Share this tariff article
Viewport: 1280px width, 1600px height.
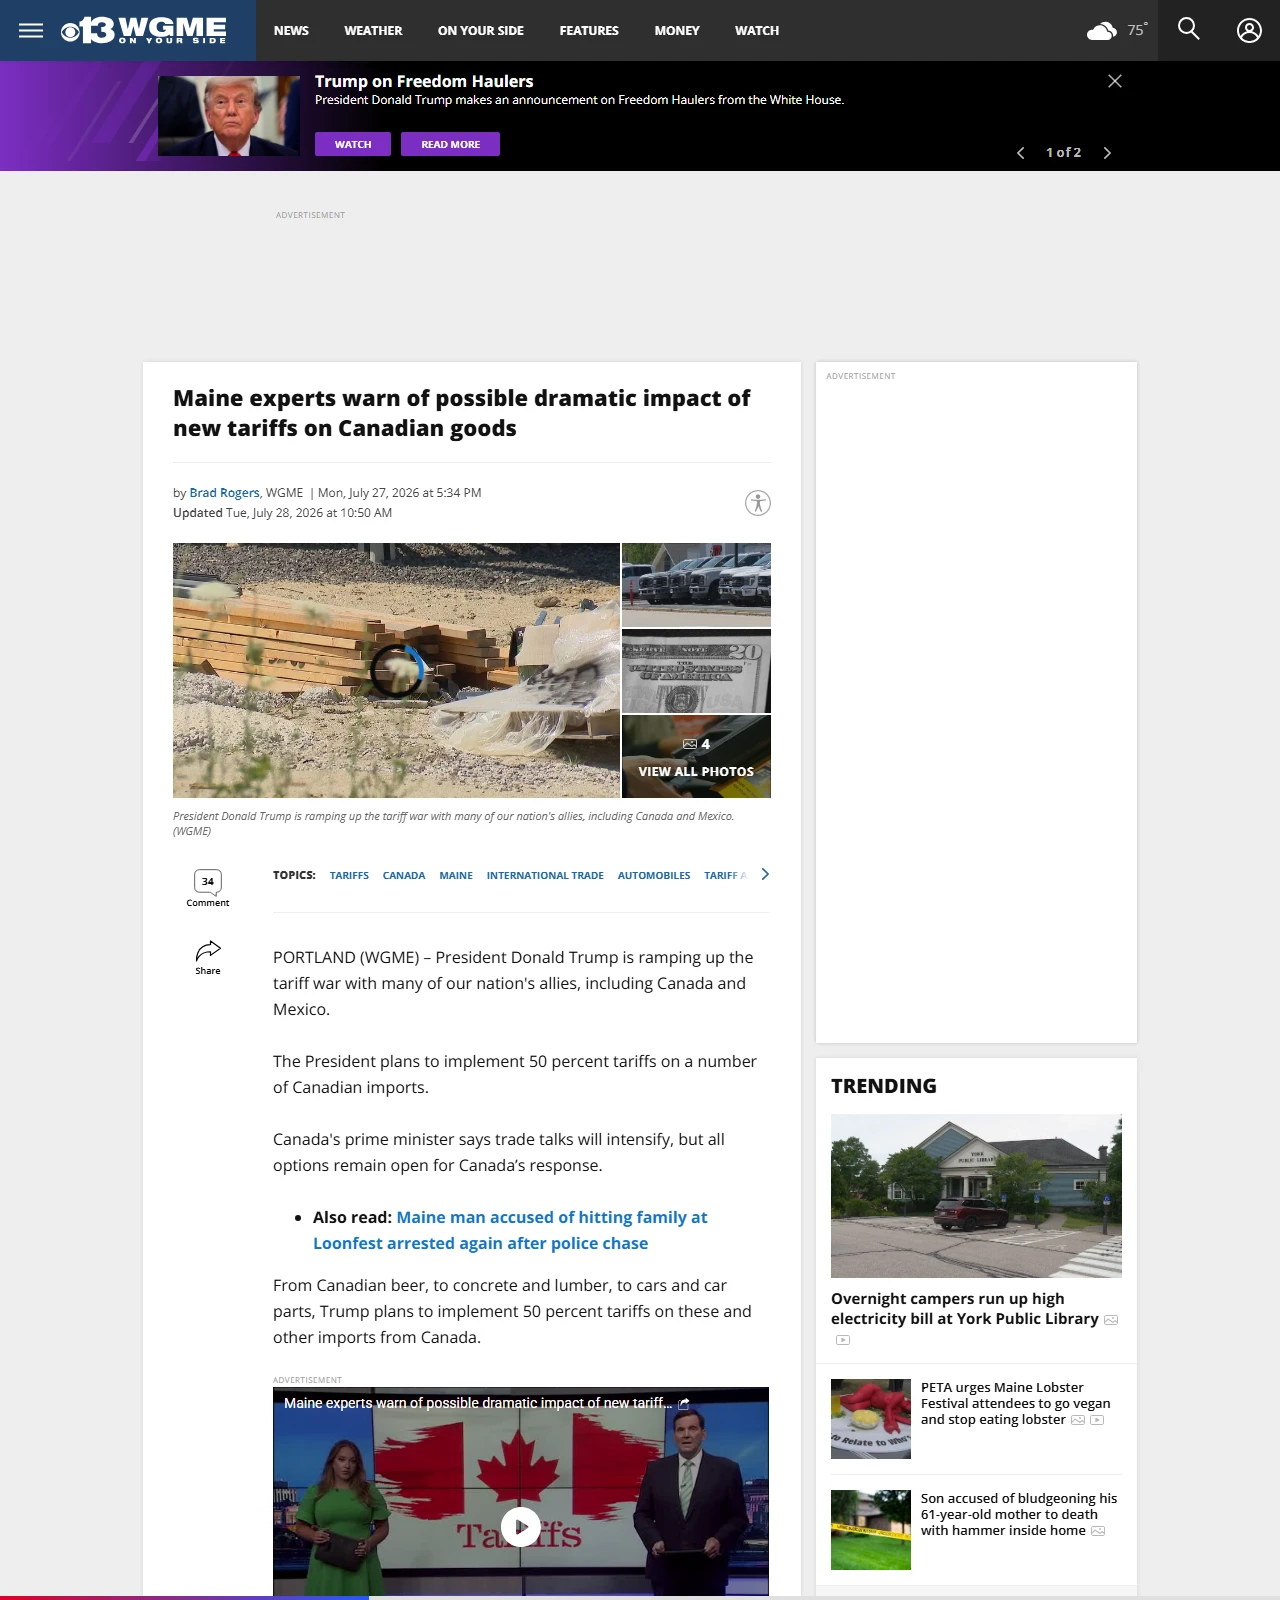[x=208, y=957]
